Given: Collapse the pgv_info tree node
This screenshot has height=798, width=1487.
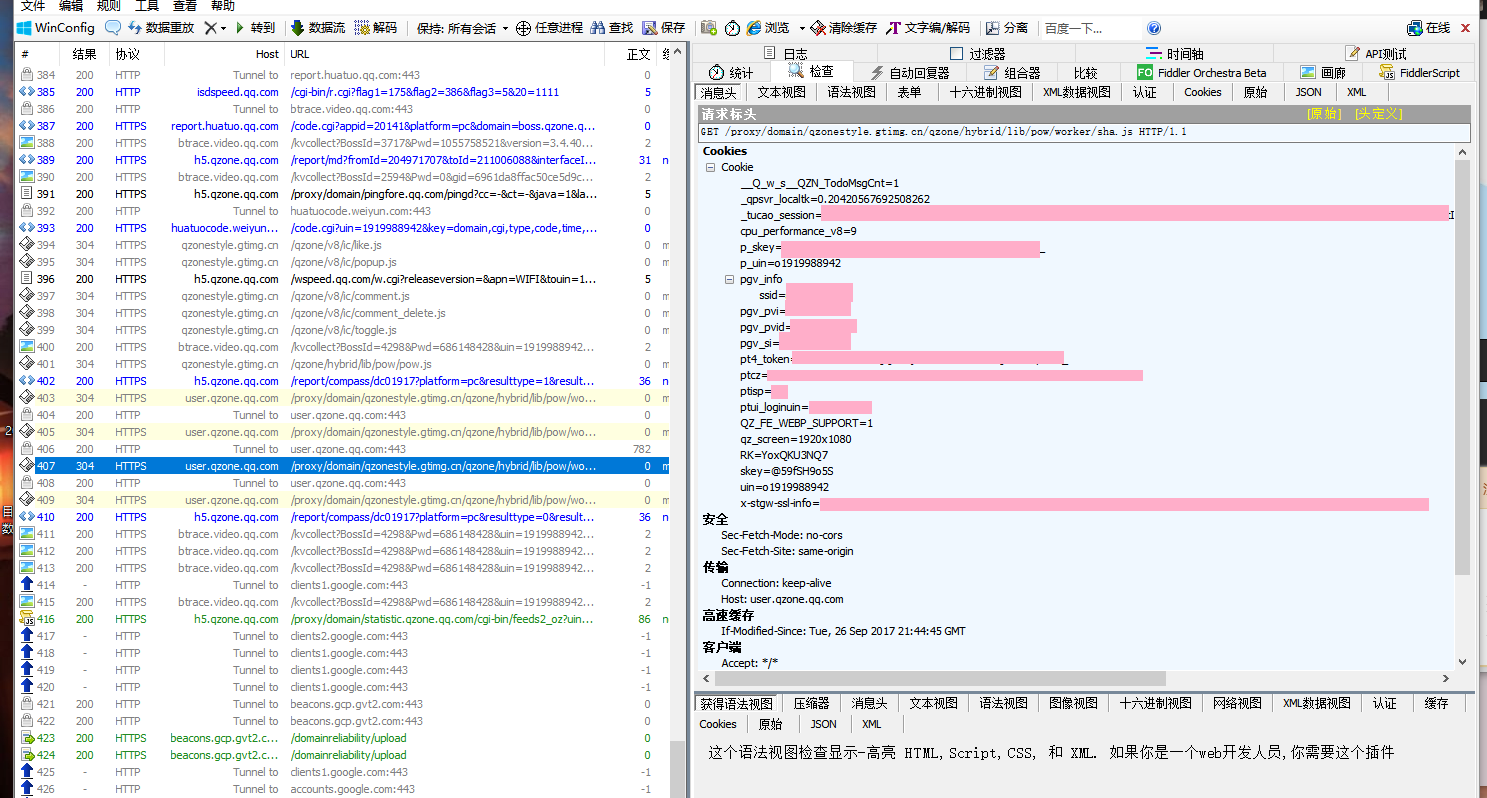Looking at the screenshot, I should (729, 279).
